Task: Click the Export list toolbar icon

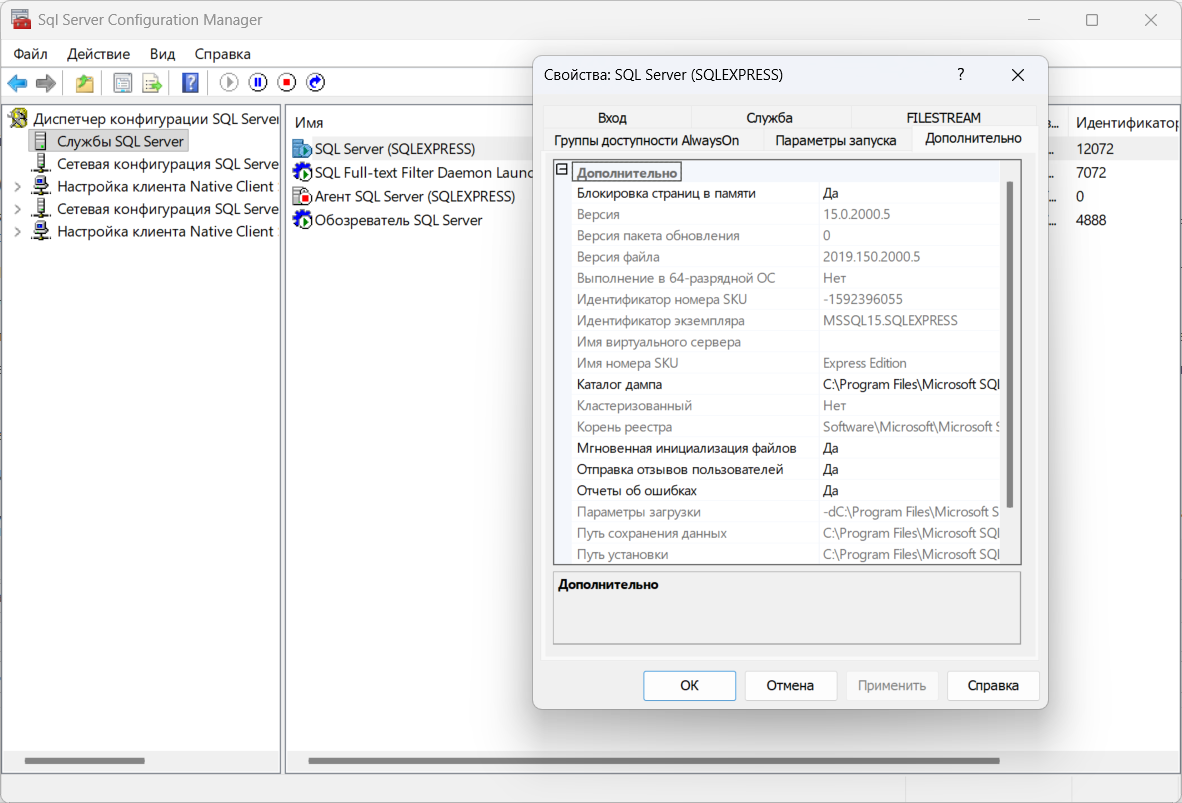Action: tap(151, 83)
